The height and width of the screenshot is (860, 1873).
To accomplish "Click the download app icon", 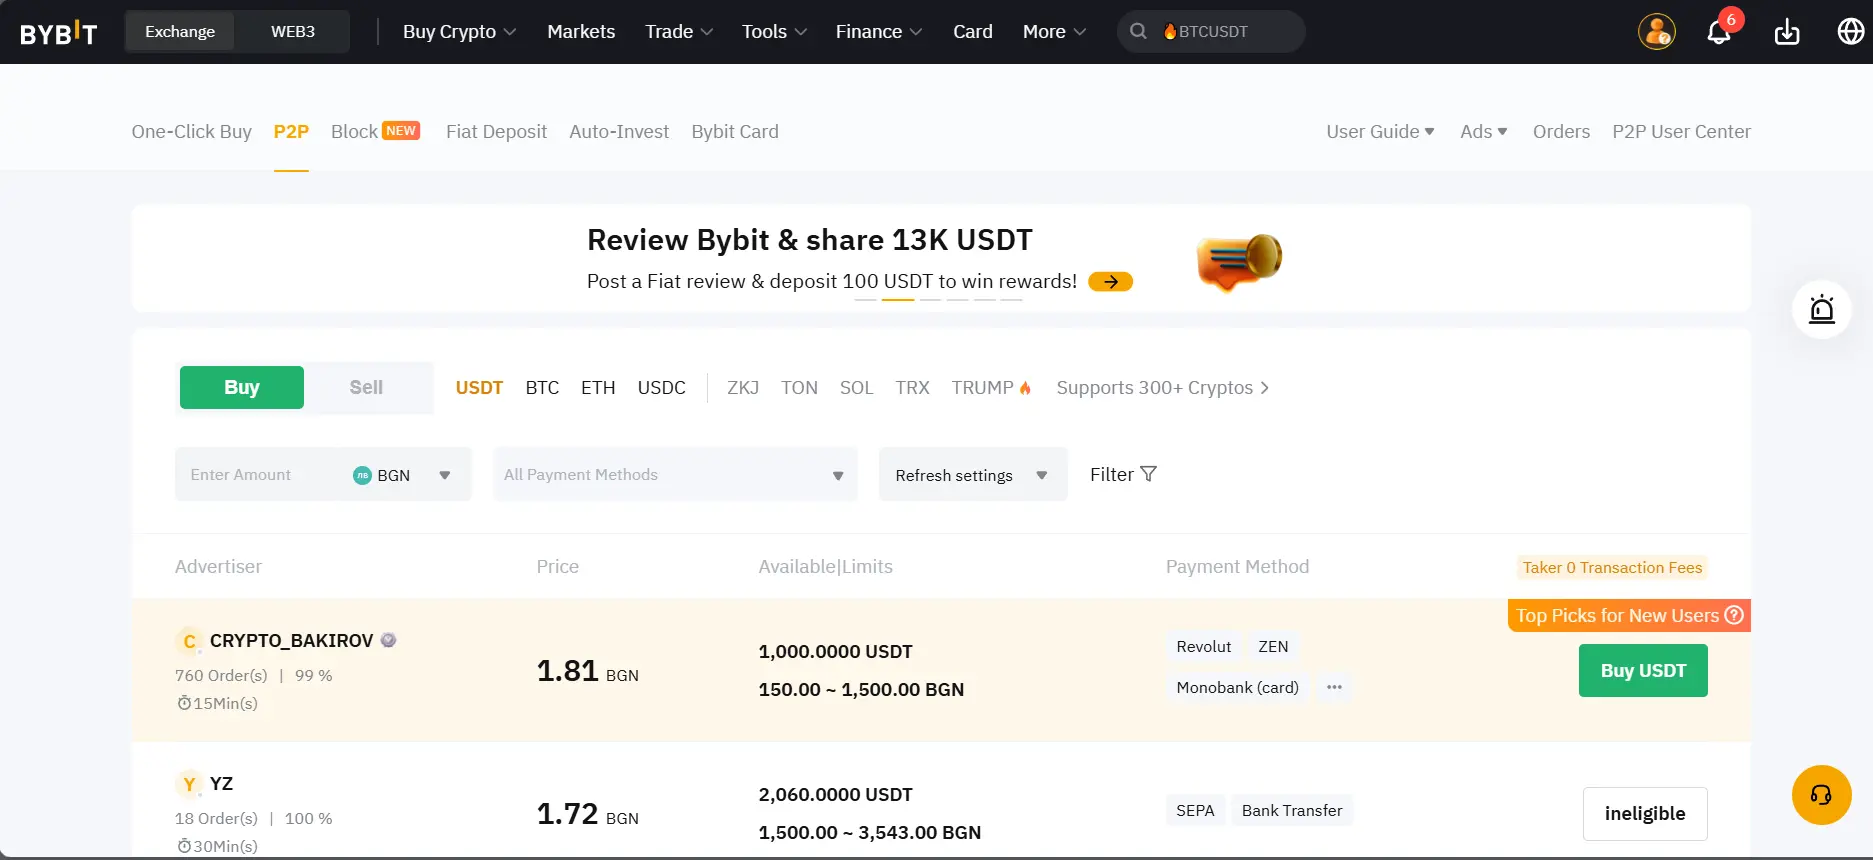I will pos(1787,32).
